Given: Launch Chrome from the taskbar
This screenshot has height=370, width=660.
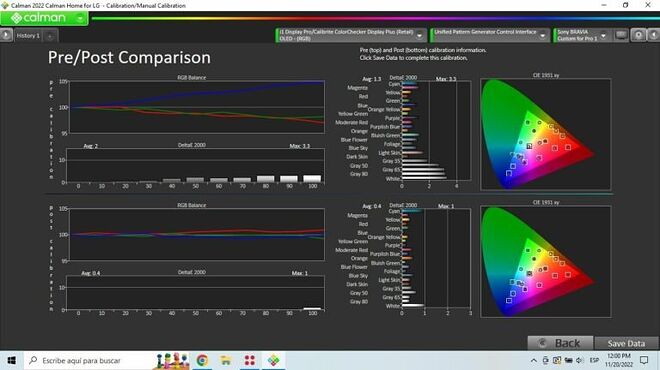Looking at the screenshot, I should pyautogui.click(x=202, y=360).
